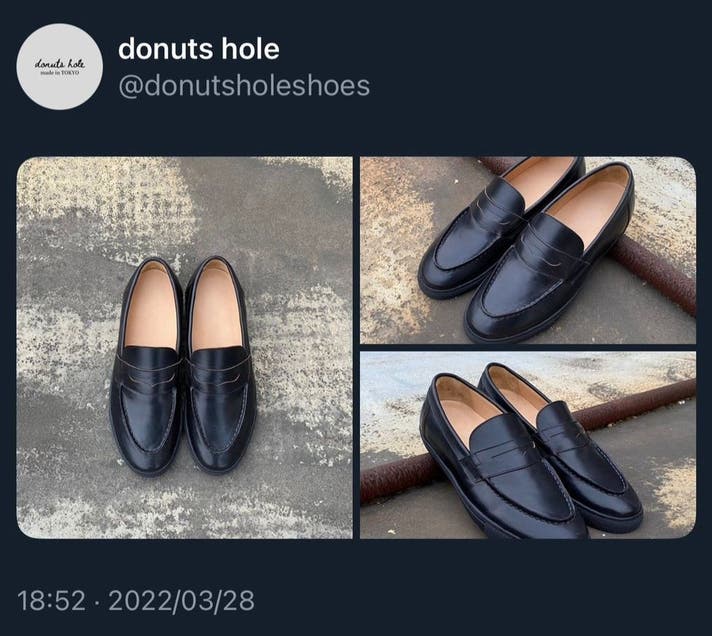
Task: Open the top-down loafers photo
Action: tap(184, 347)
